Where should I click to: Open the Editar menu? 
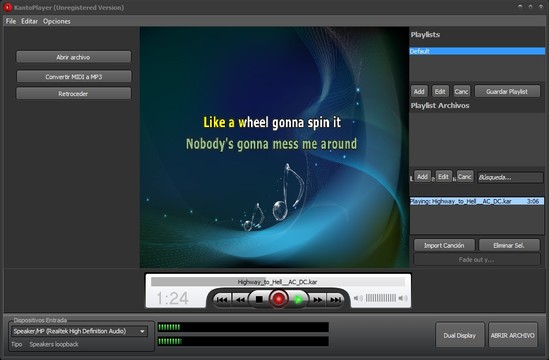pos(29,21)
